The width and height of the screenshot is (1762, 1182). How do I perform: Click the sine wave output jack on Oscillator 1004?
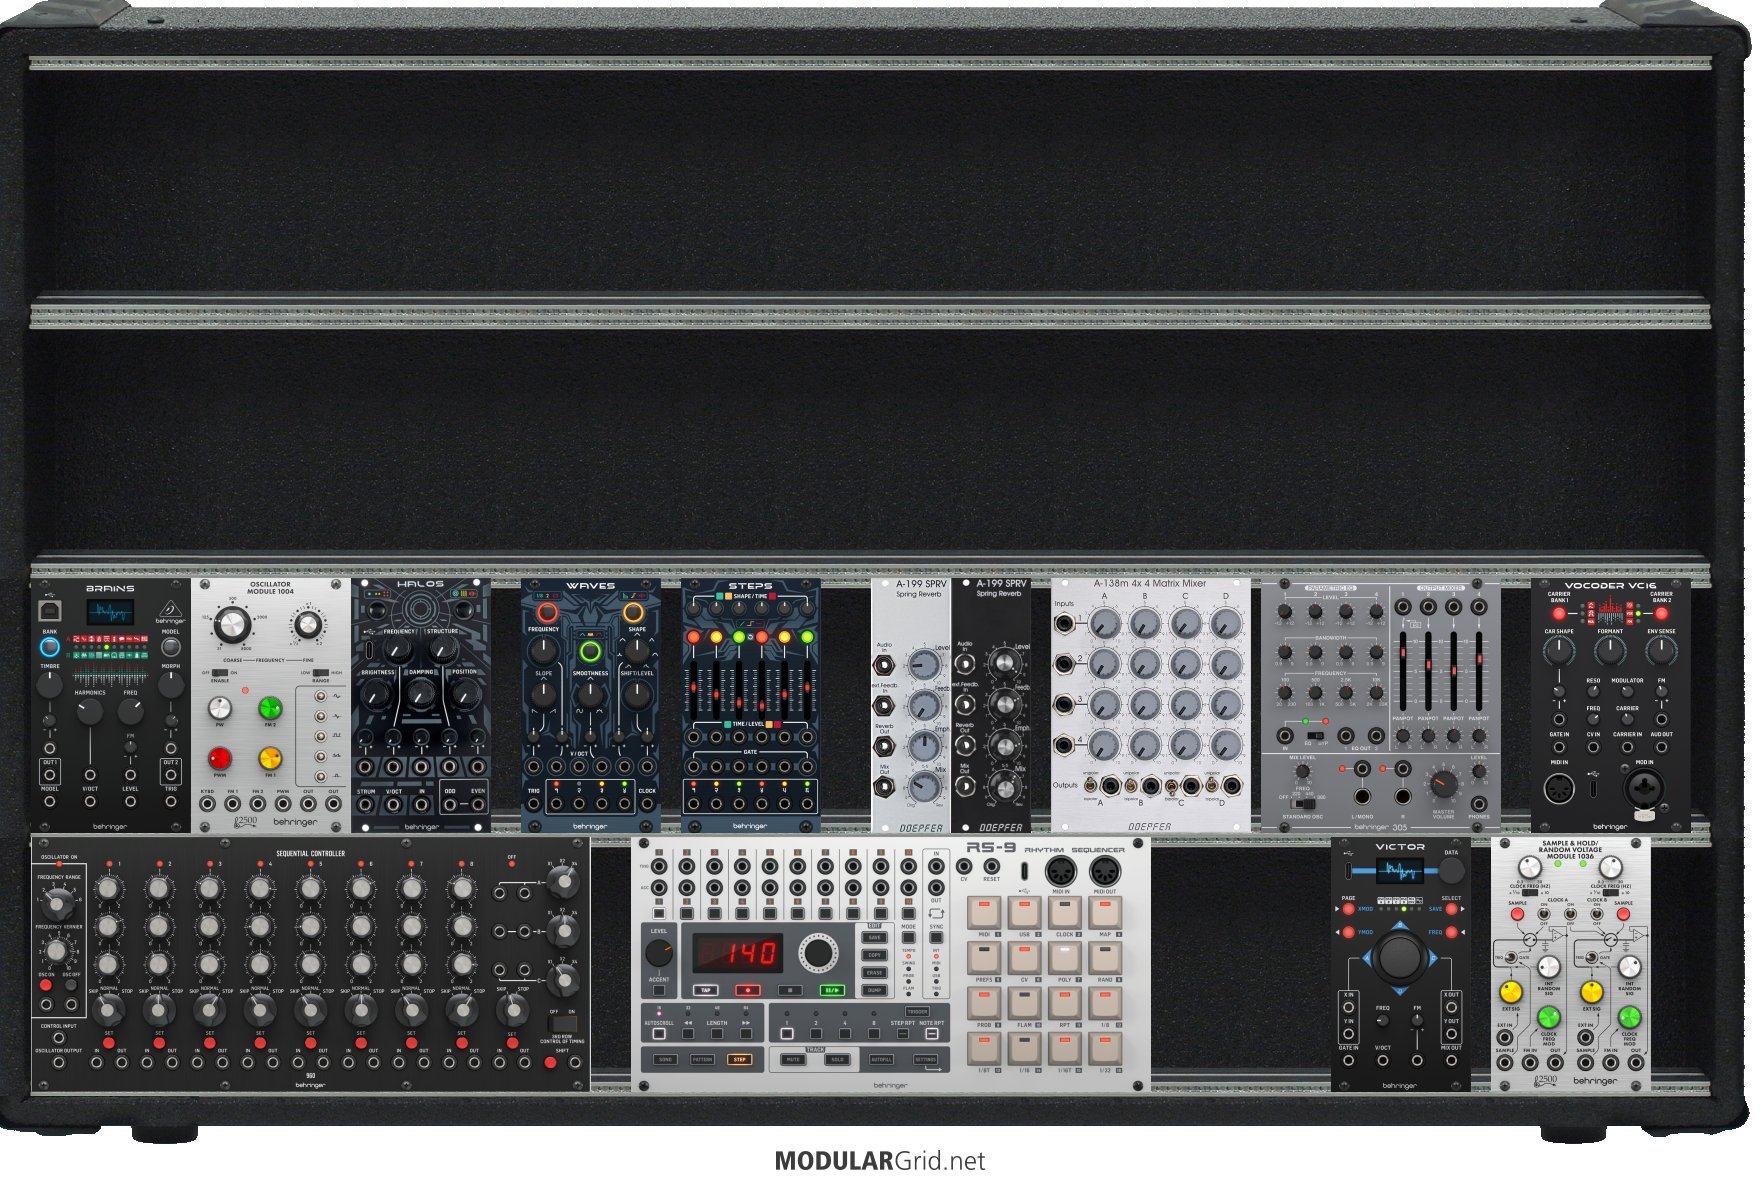pyautogui.click(x=321, y=696)
